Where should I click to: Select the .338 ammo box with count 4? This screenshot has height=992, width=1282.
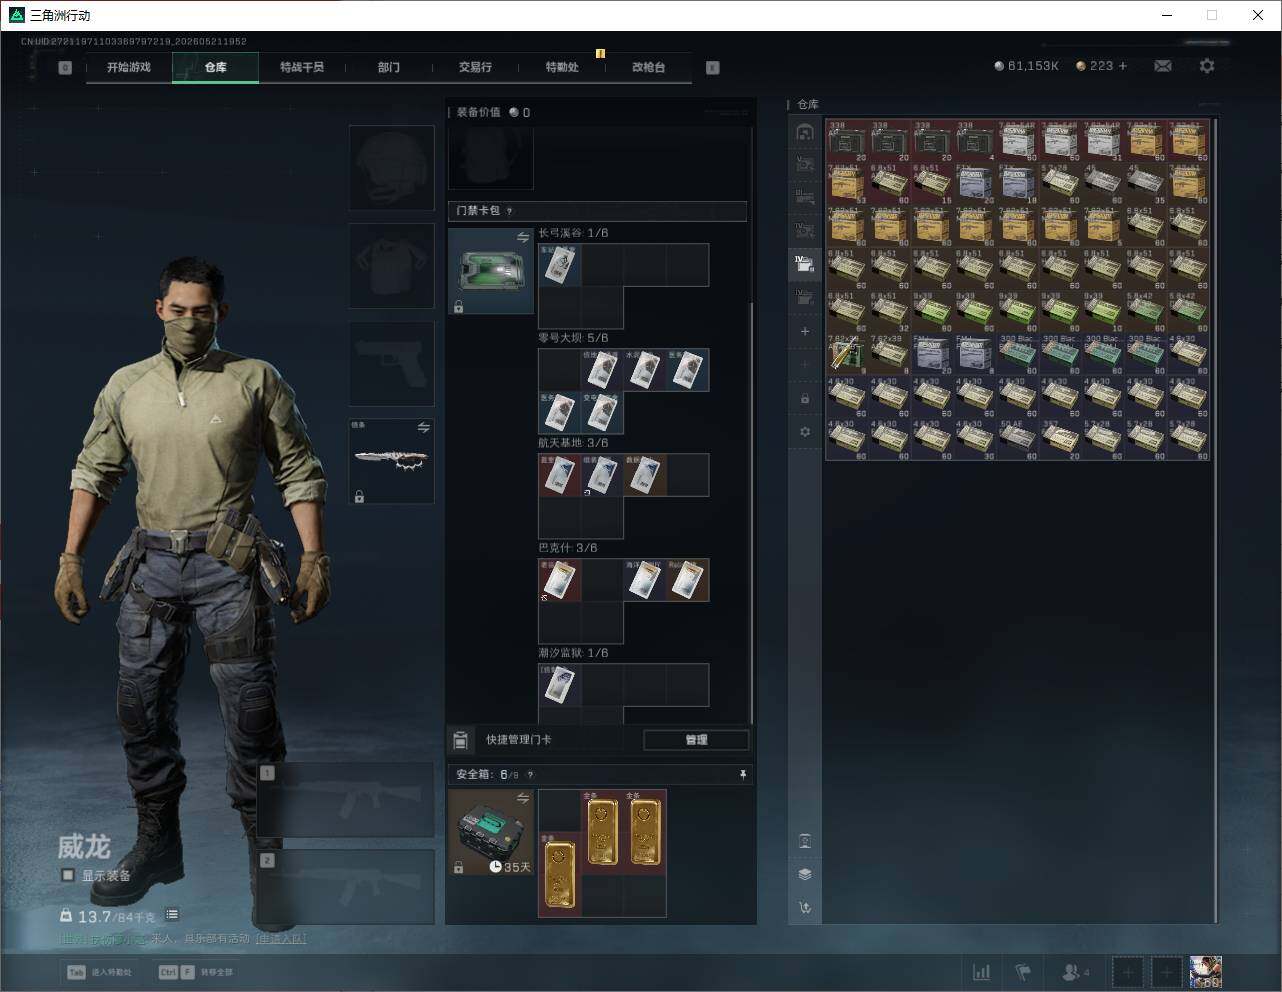(x=975, y=141)
